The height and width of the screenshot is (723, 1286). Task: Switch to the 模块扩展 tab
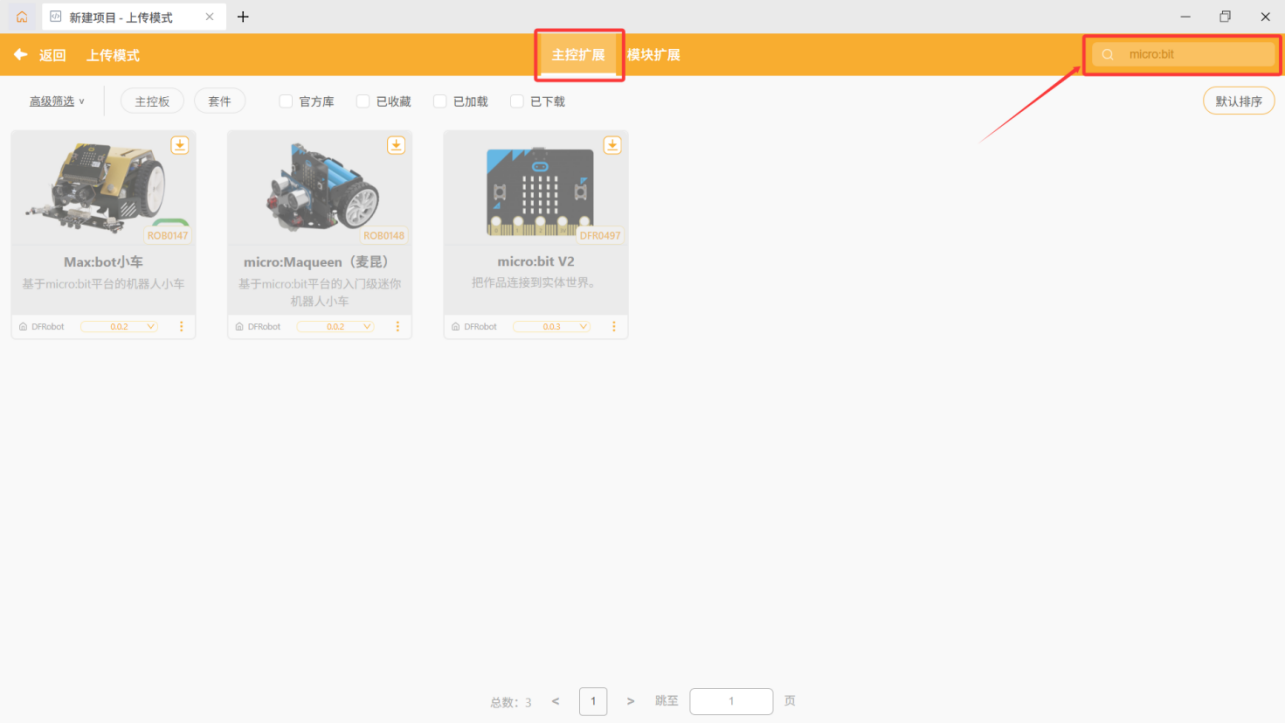(x=653, y=55)
